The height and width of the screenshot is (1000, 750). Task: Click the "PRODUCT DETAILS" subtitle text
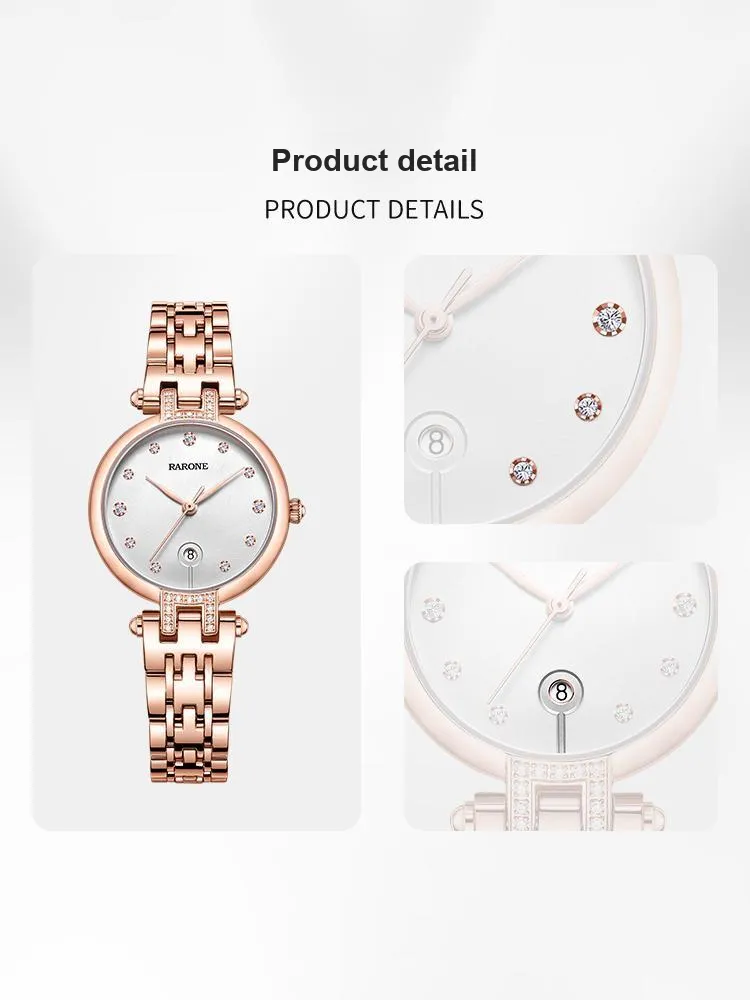(x=374, y=210)
